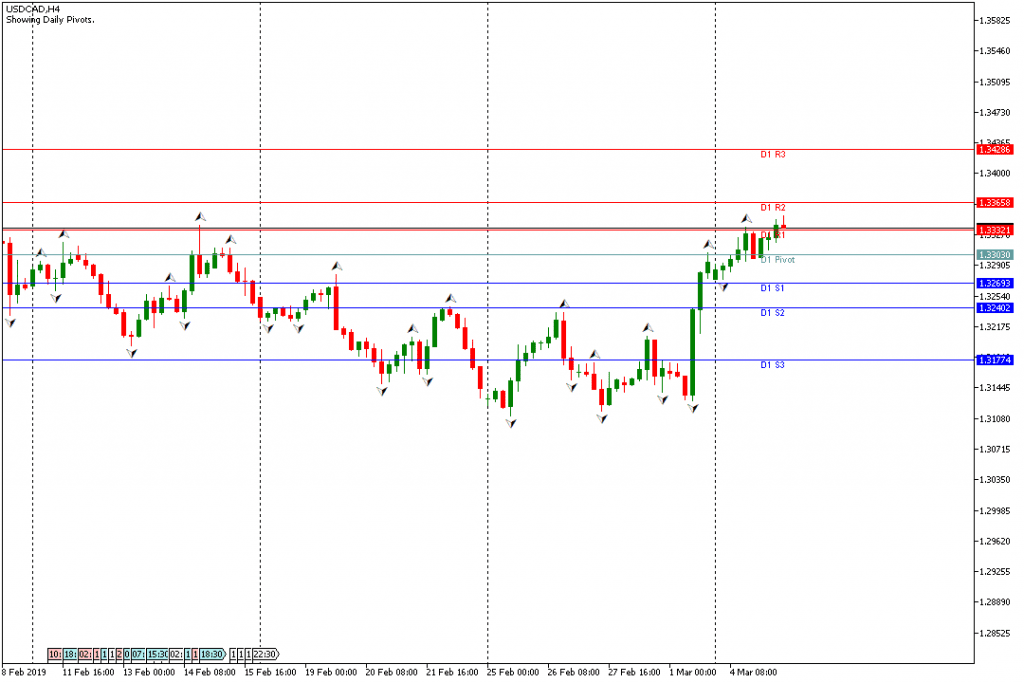Viewport: 1024px width, 683px height.
Task: Open the 18:30 cyan news event flag
Action: click(211, 654)
